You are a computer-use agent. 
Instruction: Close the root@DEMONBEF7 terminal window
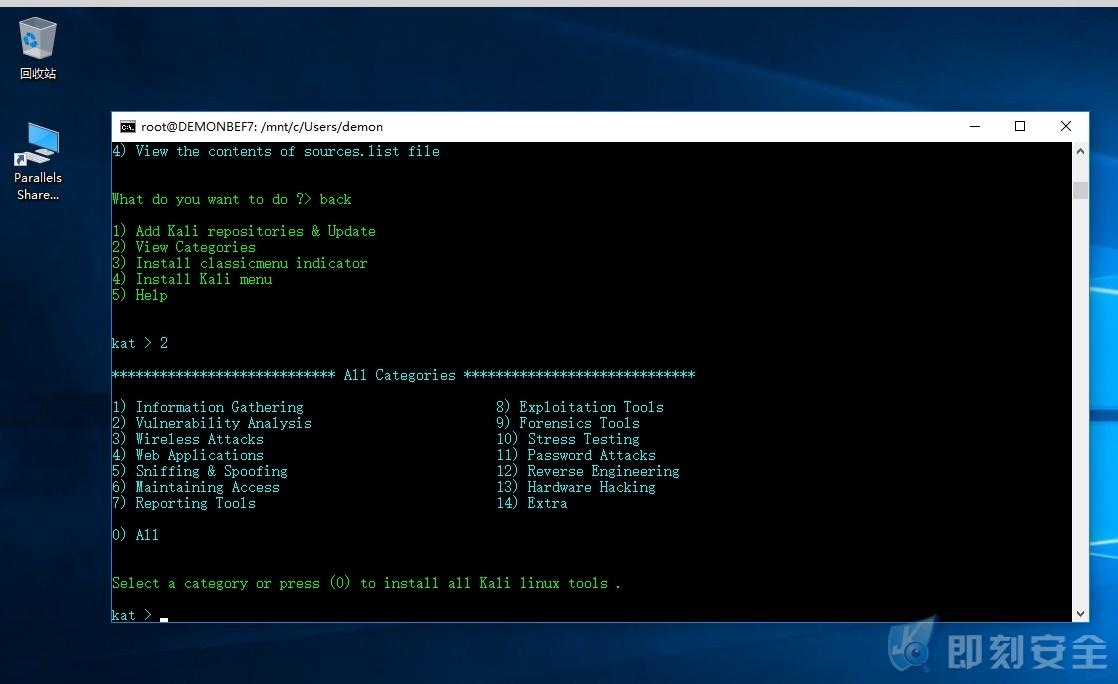click(x=1065, y=126)
